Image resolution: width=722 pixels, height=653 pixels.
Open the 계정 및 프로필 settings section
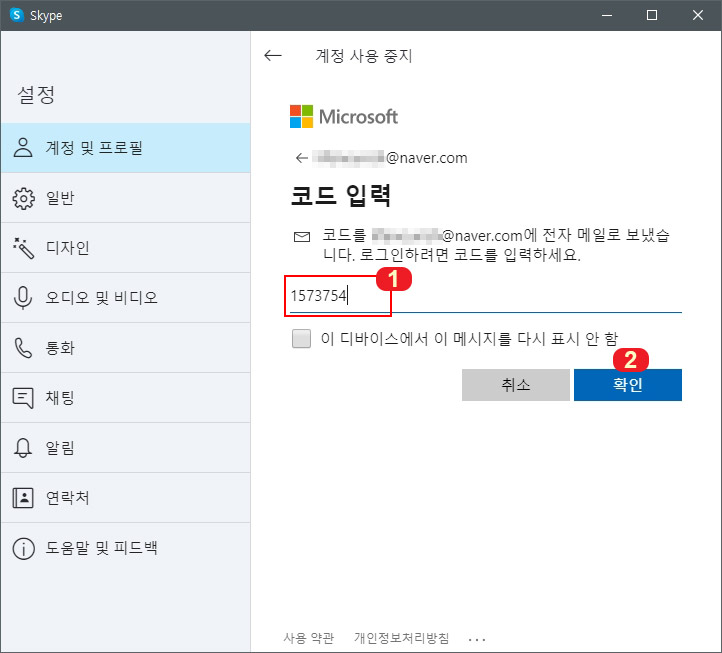(126, 148)
